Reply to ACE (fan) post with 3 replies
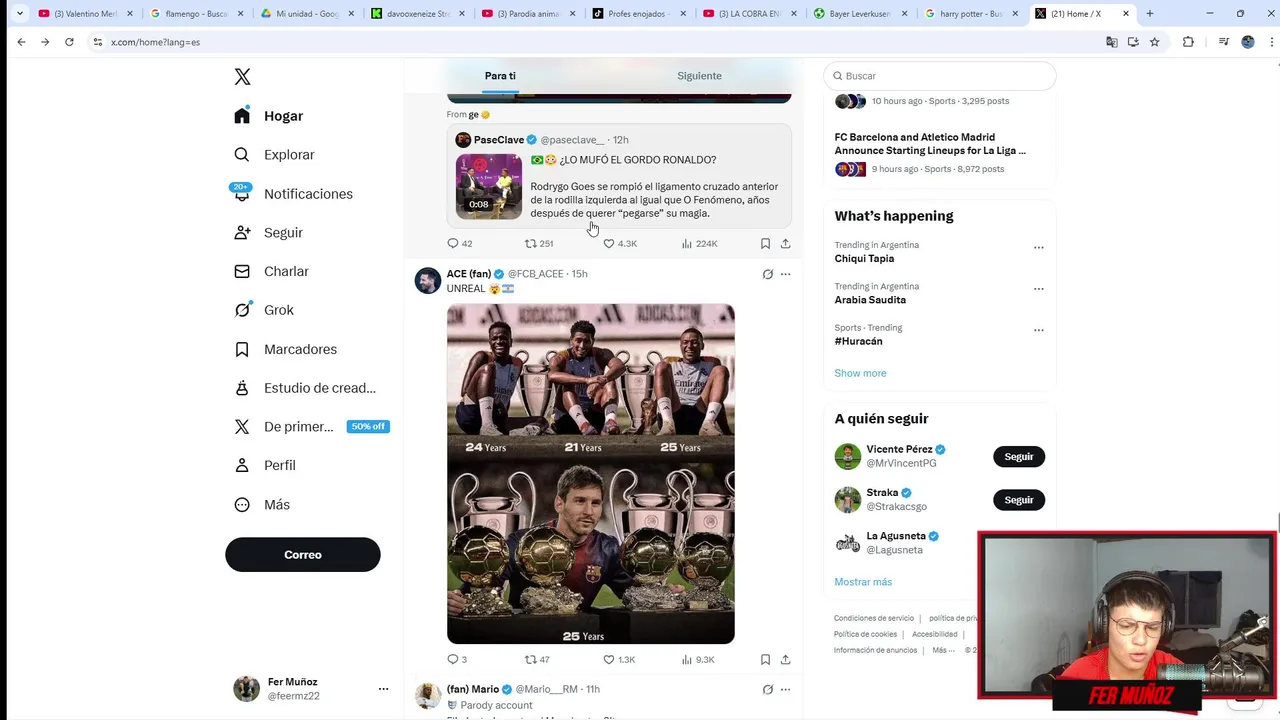The image size is (1280, 720). point(457,659)
